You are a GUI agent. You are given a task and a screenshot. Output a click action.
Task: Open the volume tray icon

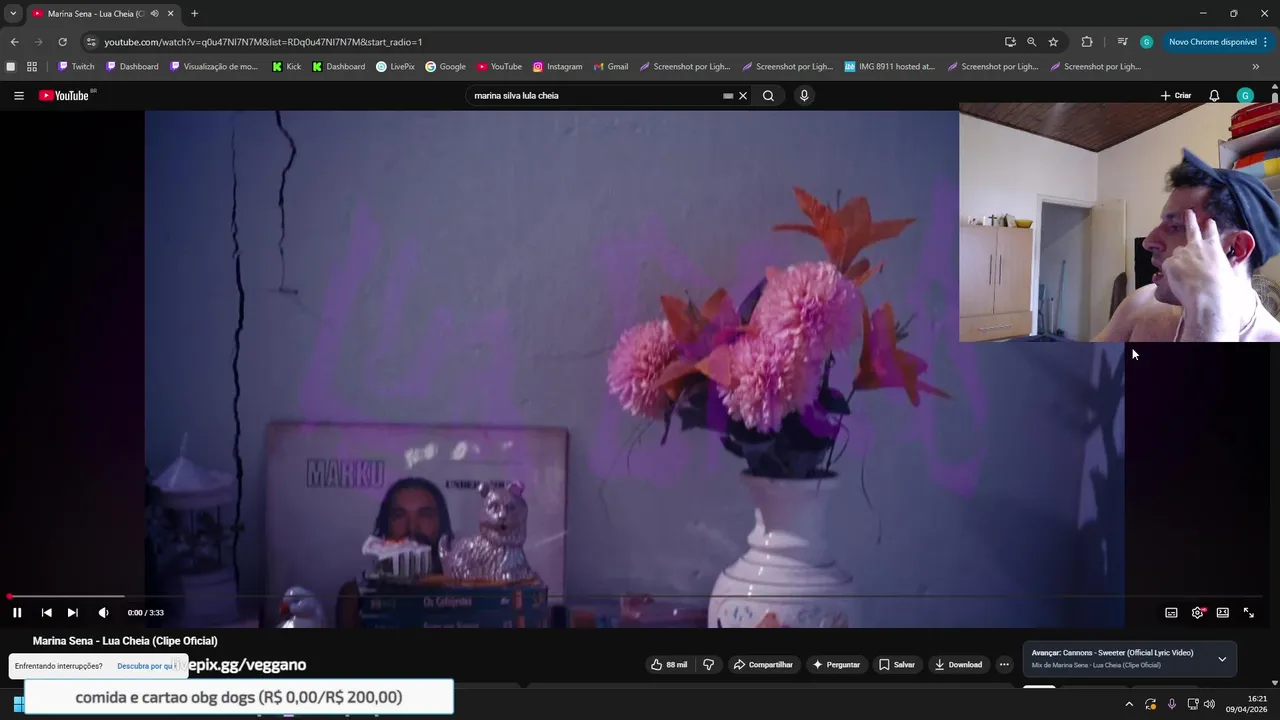(1209, 704)
